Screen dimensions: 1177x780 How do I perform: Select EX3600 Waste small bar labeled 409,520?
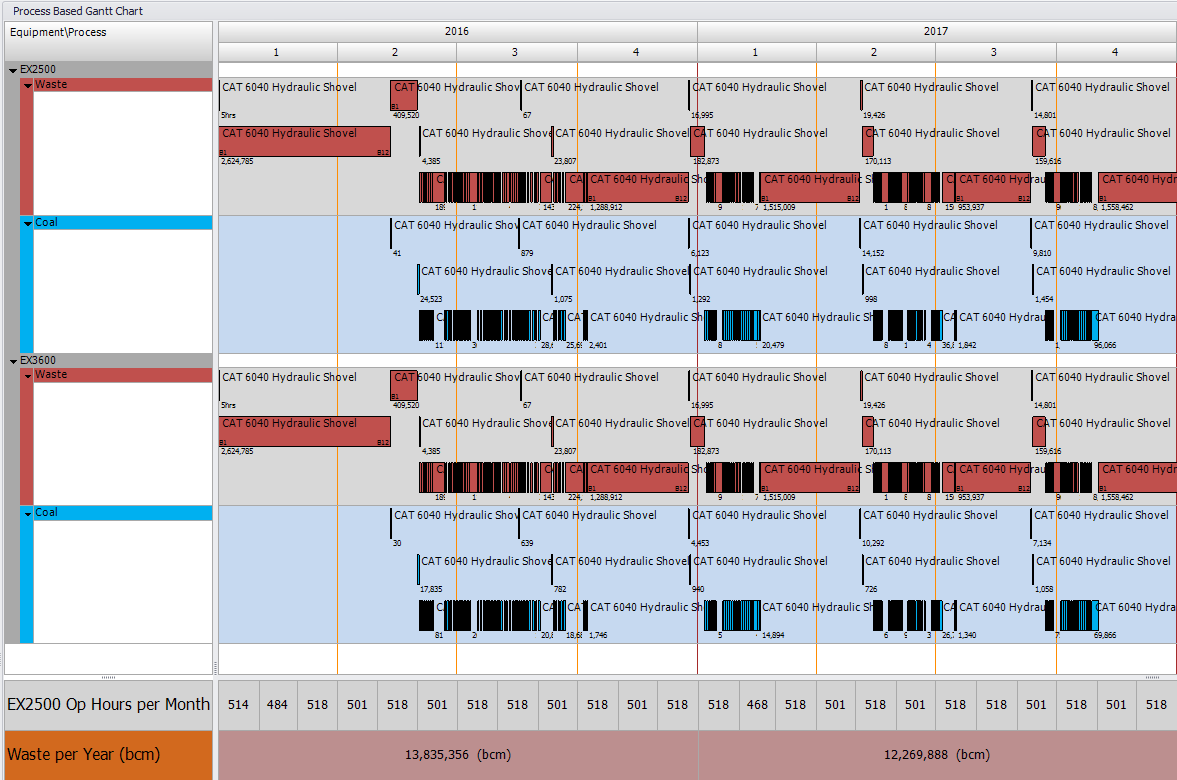pos(404,385)
